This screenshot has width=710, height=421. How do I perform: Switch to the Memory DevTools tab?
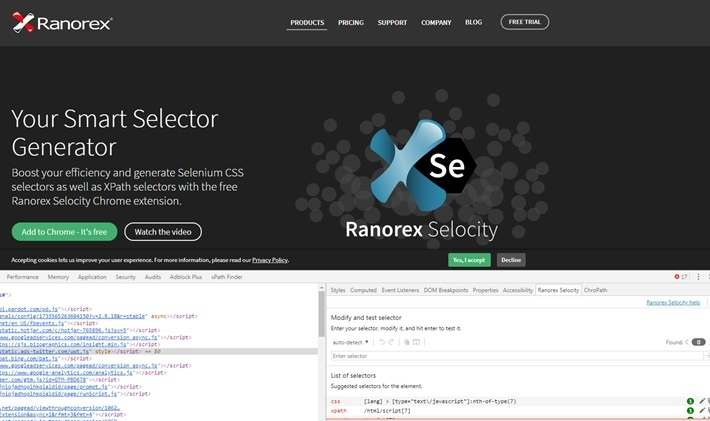click(58, 277)
